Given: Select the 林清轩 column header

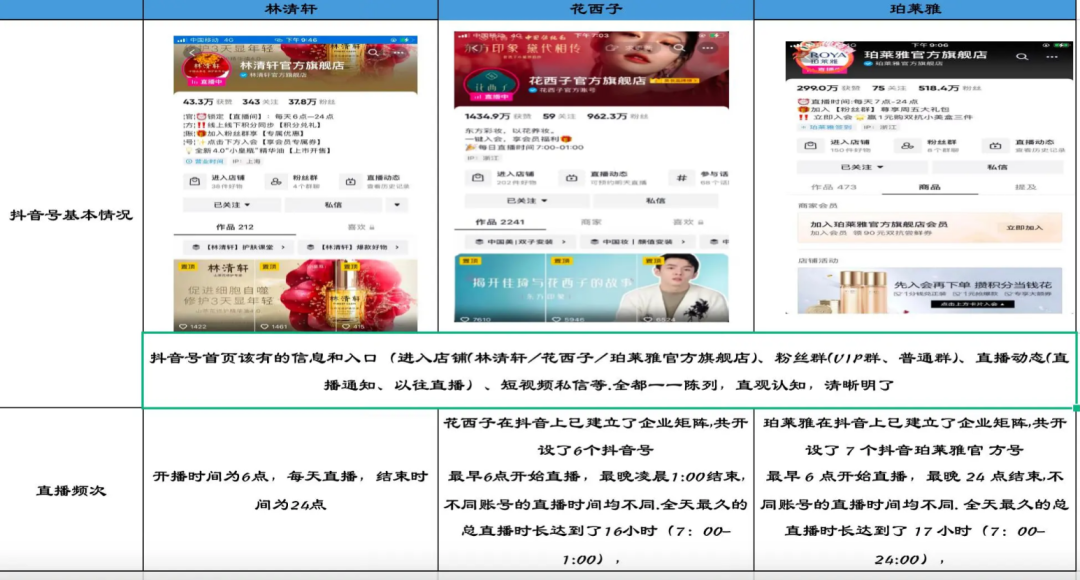Looking at the screenshot, I should click(290, 9).
